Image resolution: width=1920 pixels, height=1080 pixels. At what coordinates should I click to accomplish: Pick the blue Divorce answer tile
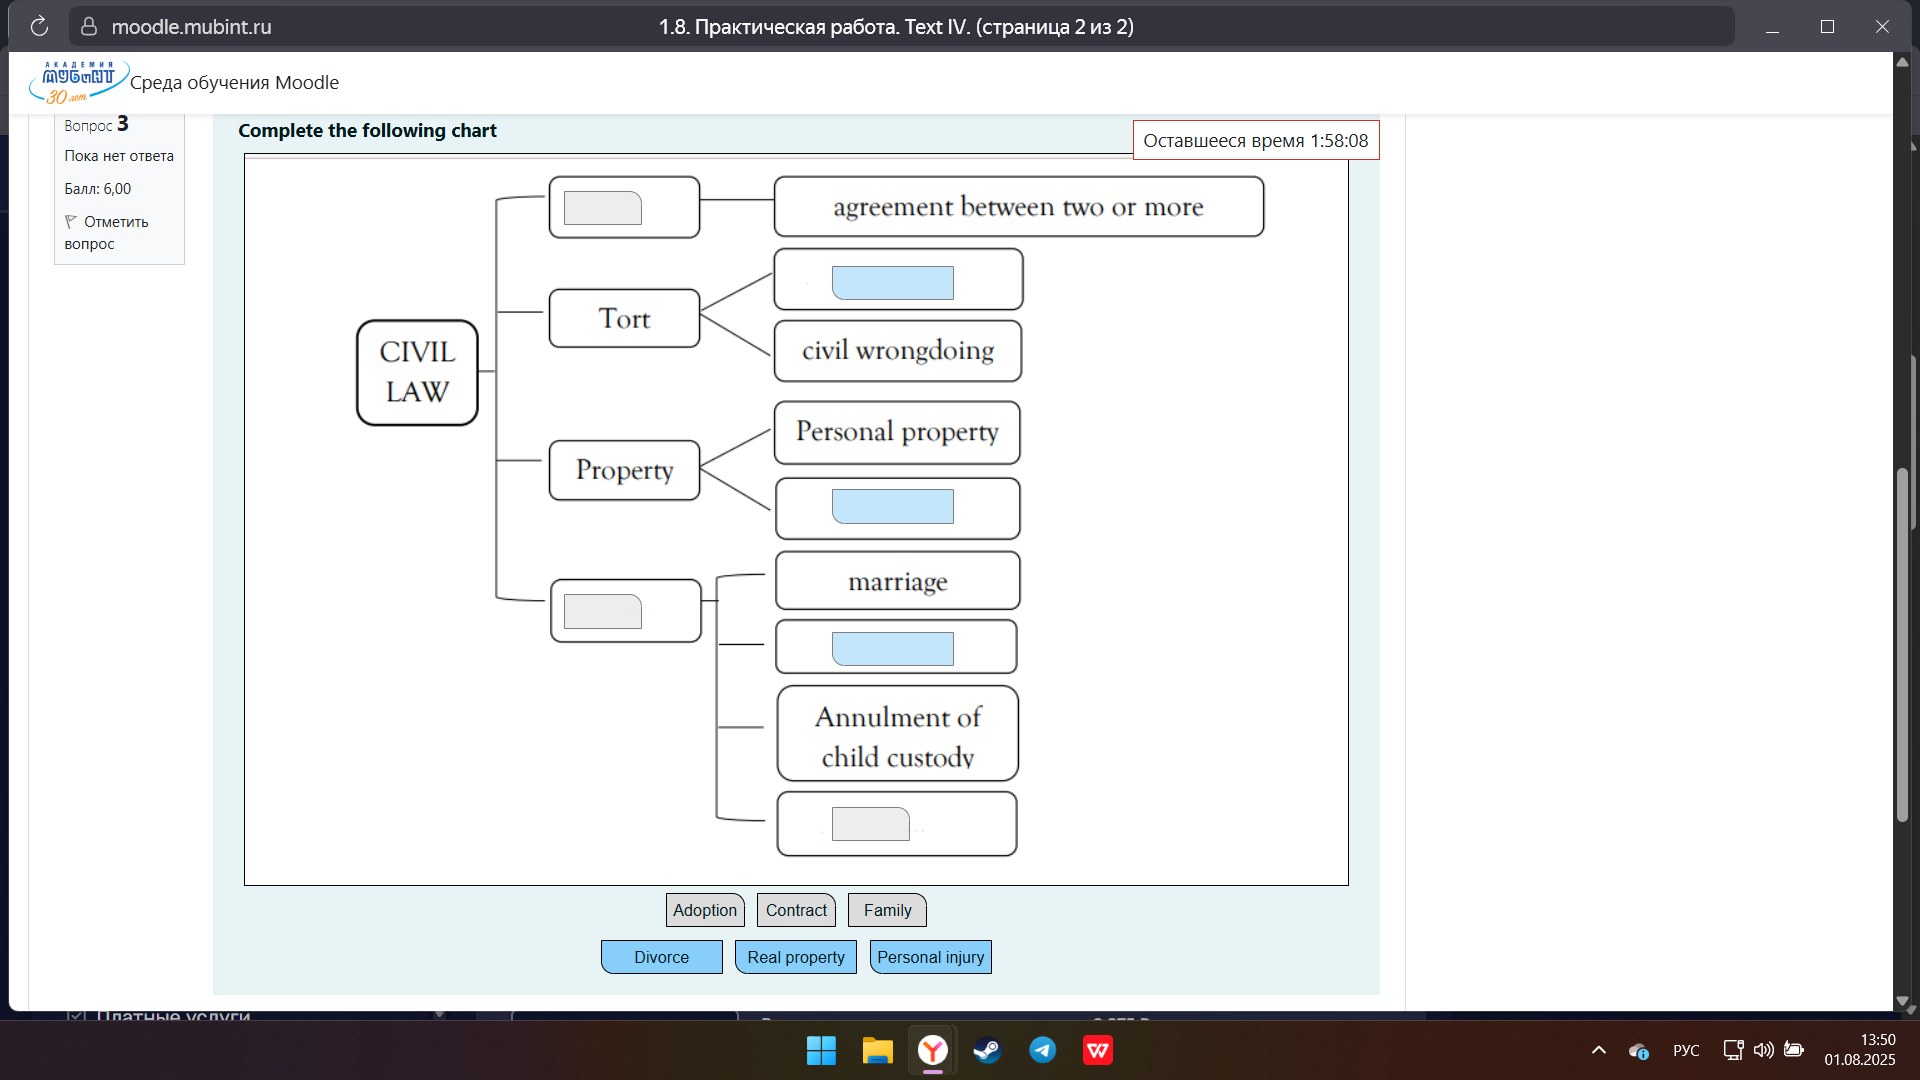(x=661, y=957)
